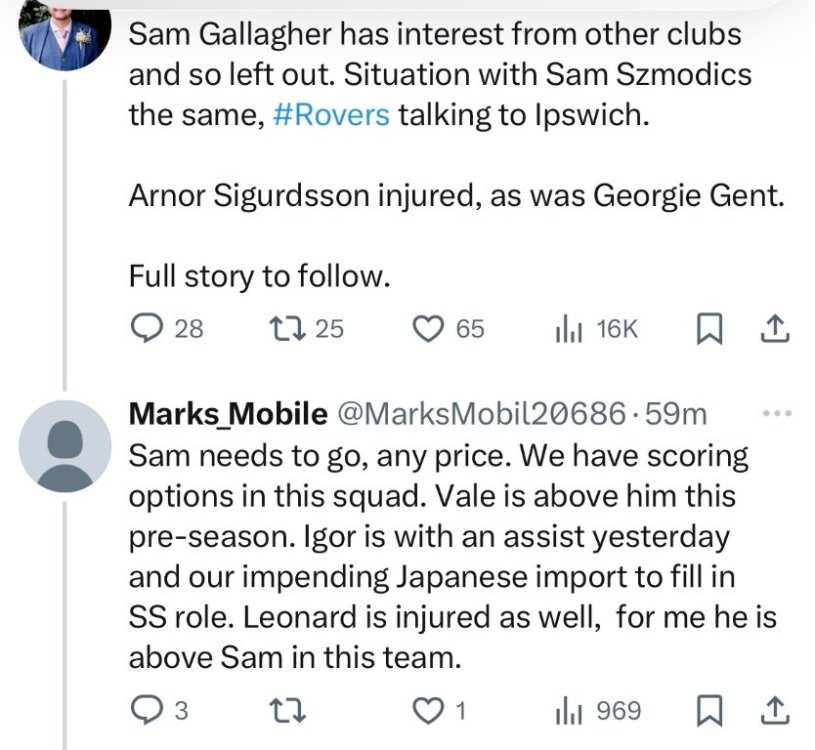Open the Marks_Mobile display name profile

(228, 413)
